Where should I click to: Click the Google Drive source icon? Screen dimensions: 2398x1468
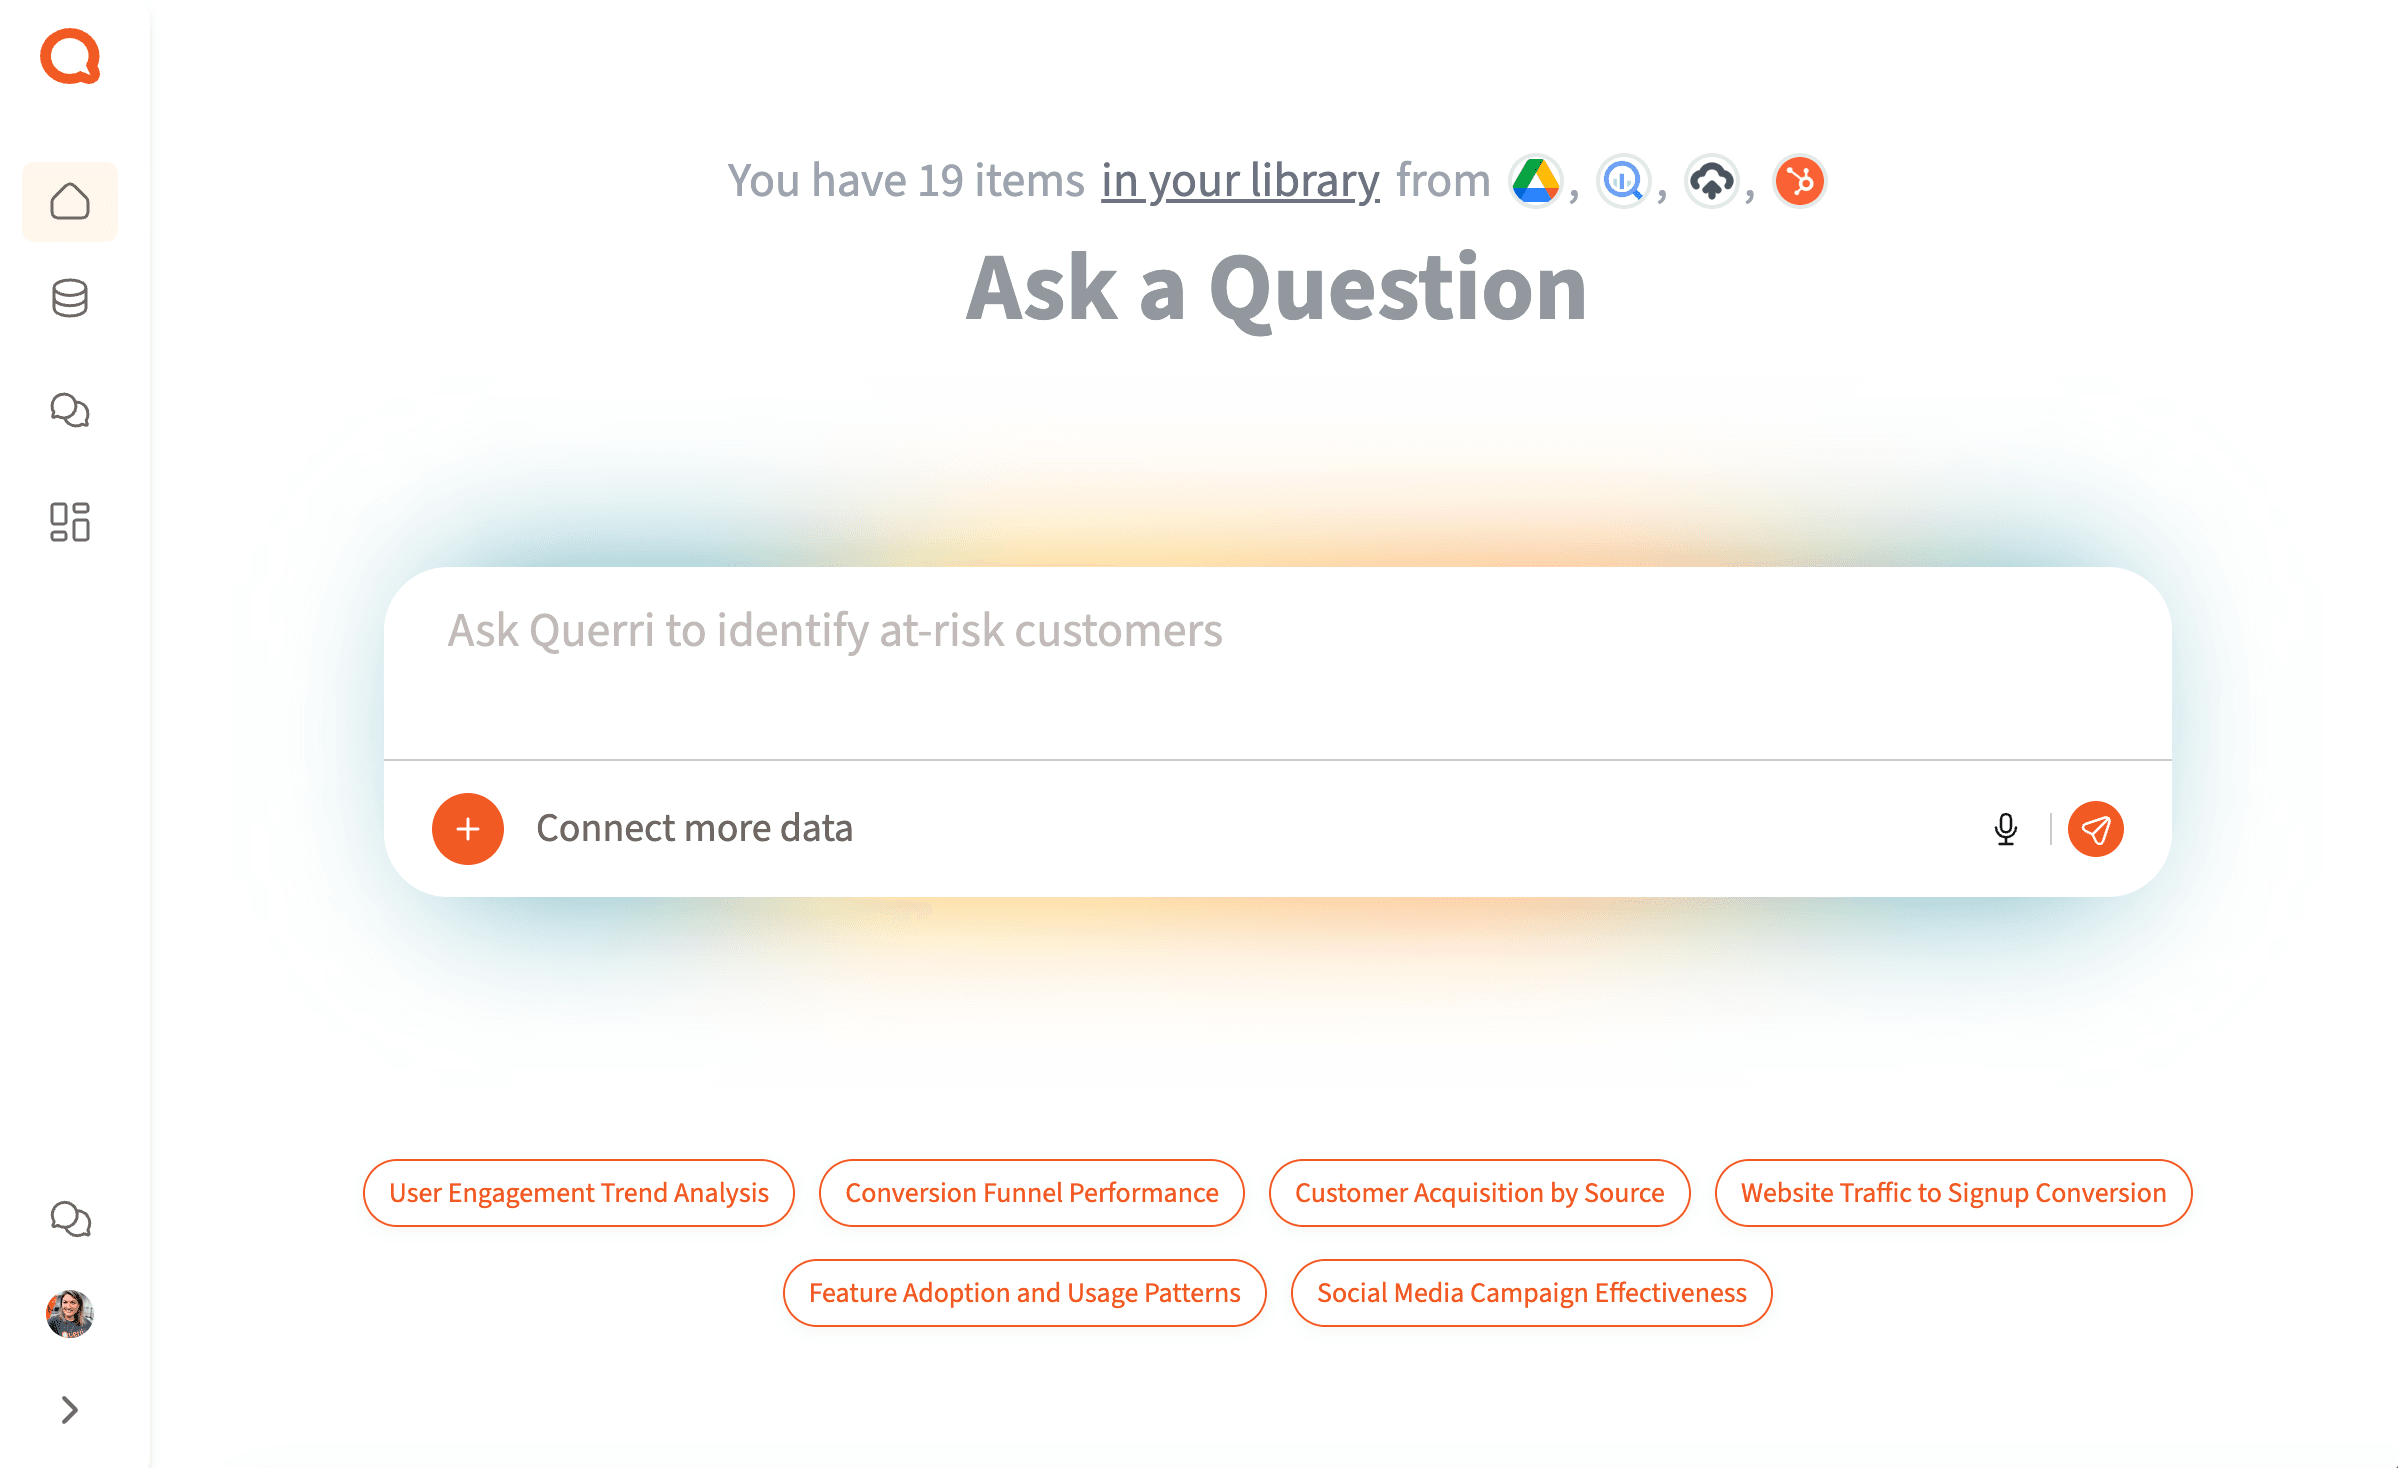click(x=1534, y=181)
